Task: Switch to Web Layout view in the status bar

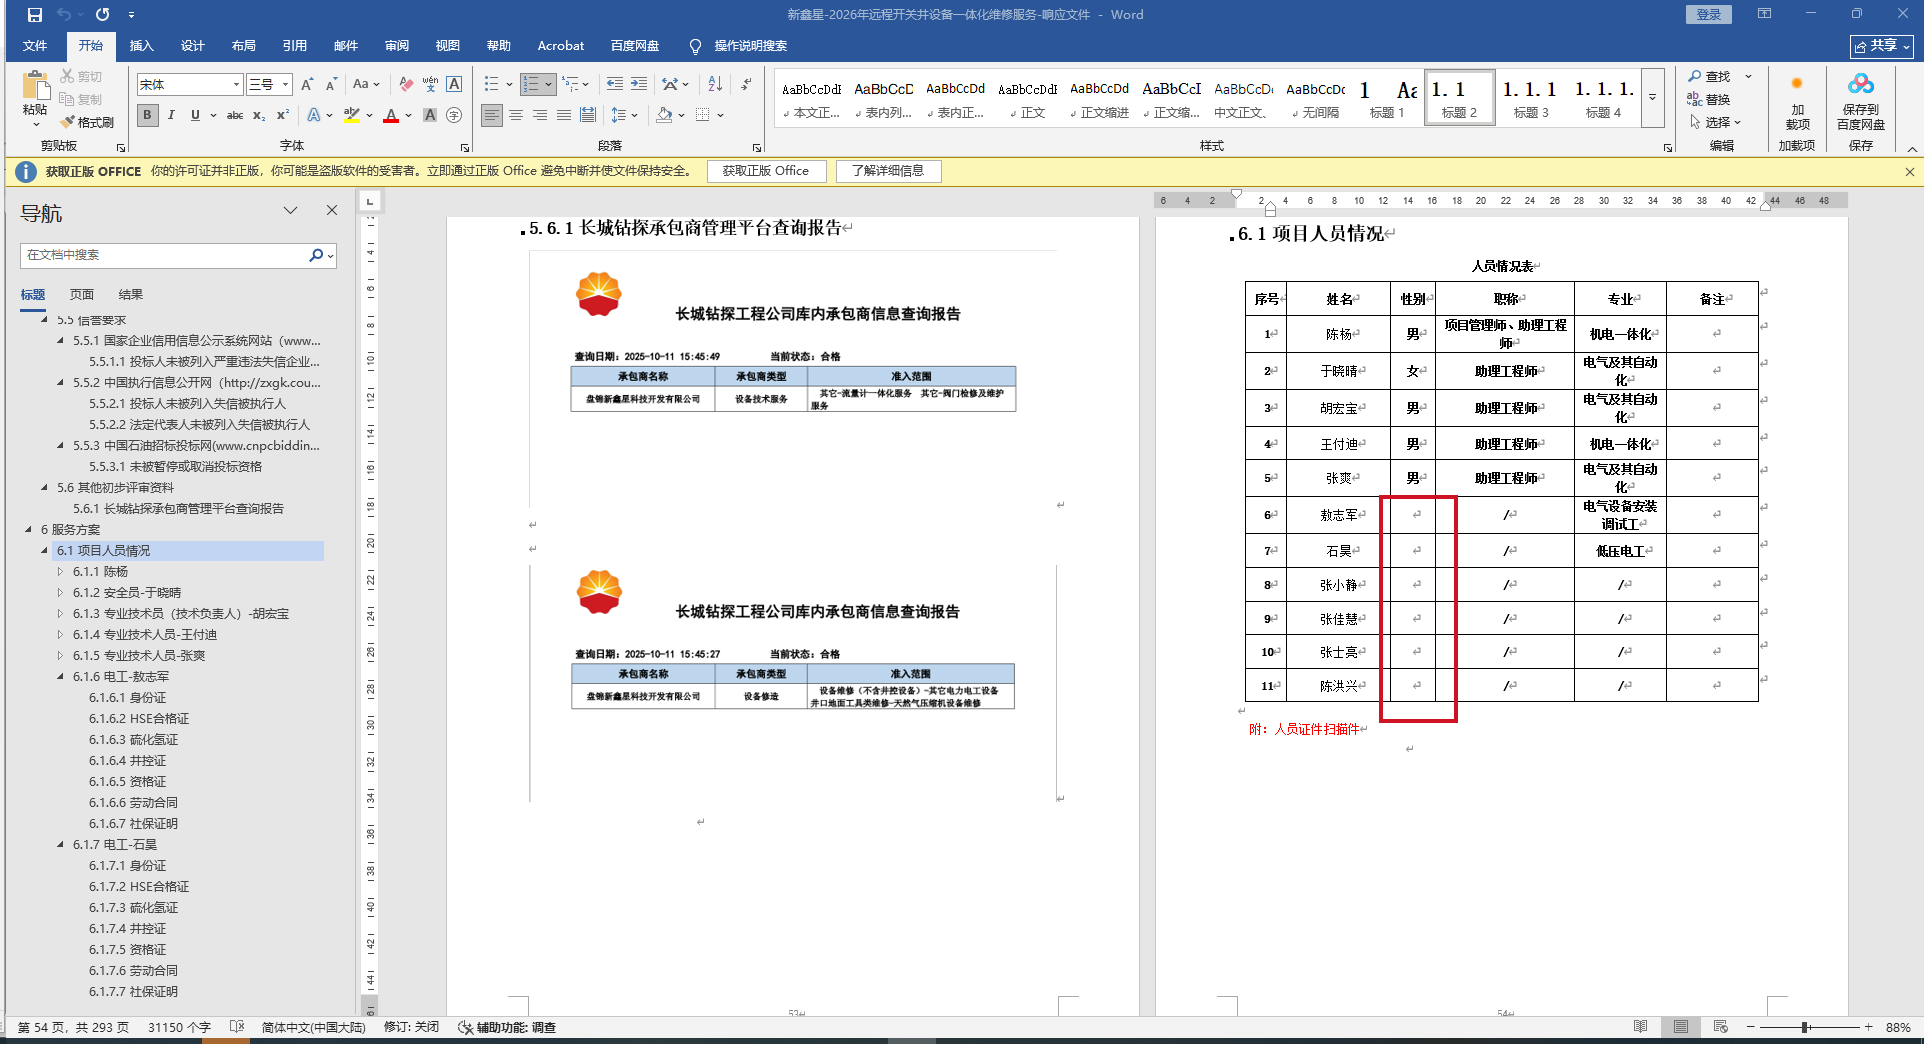Action: [x=1720, y=1027]
